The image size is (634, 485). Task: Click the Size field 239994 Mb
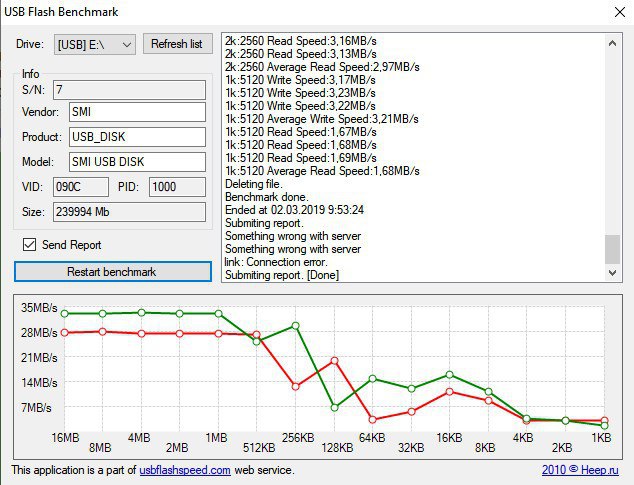[129, 212]
